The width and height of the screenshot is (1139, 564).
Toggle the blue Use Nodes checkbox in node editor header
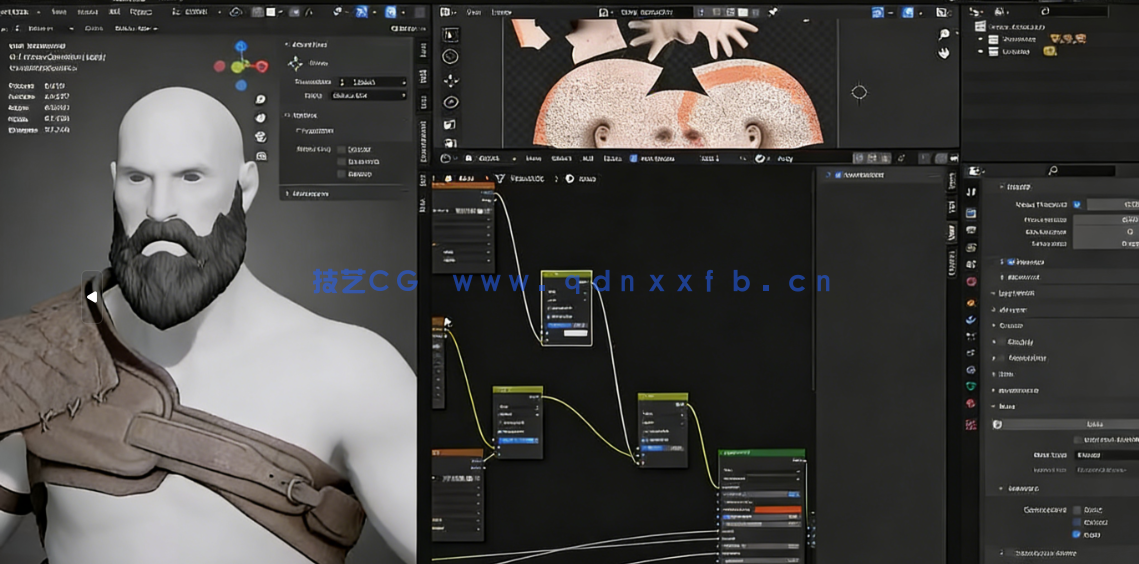coord(633,158)
